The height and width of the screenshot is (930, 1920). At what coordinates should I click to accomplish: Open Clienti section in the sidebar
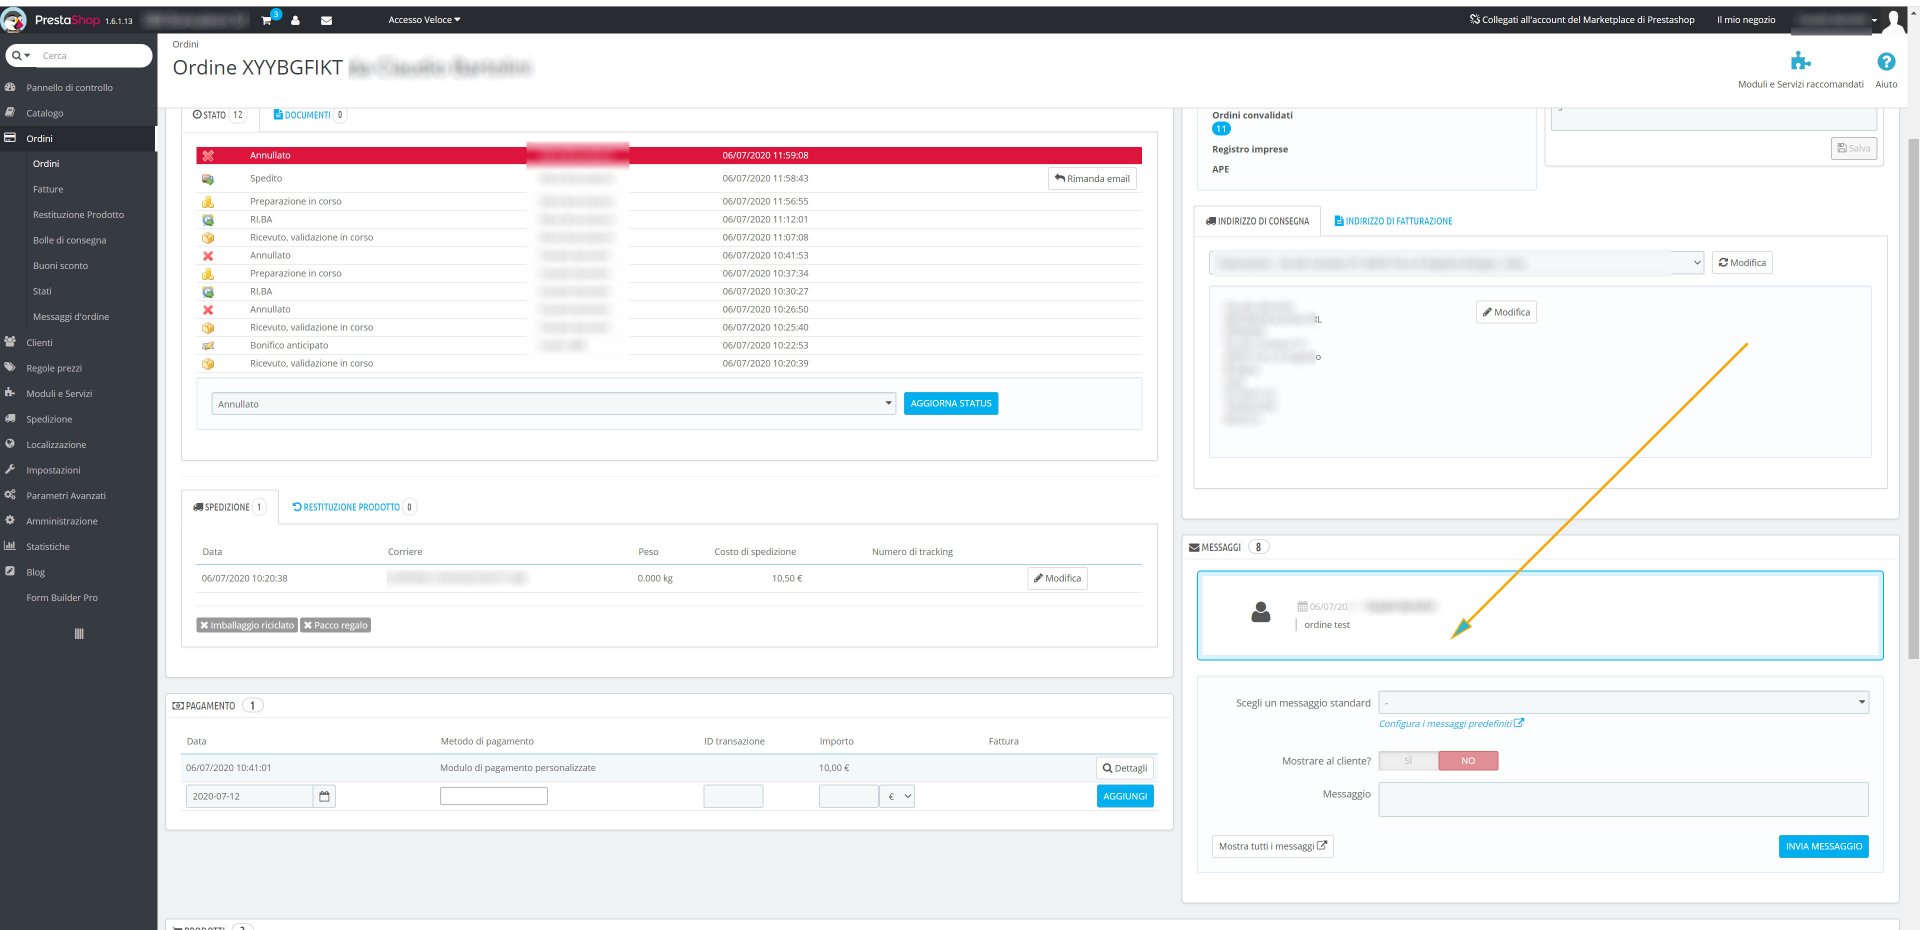click(39, 342)
